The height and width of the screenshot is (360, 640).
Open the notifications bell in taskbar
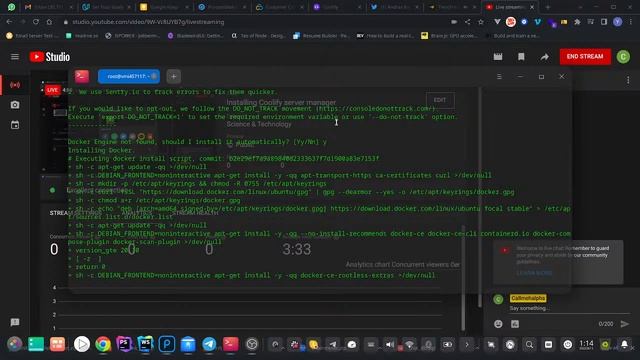coord(624,345)
